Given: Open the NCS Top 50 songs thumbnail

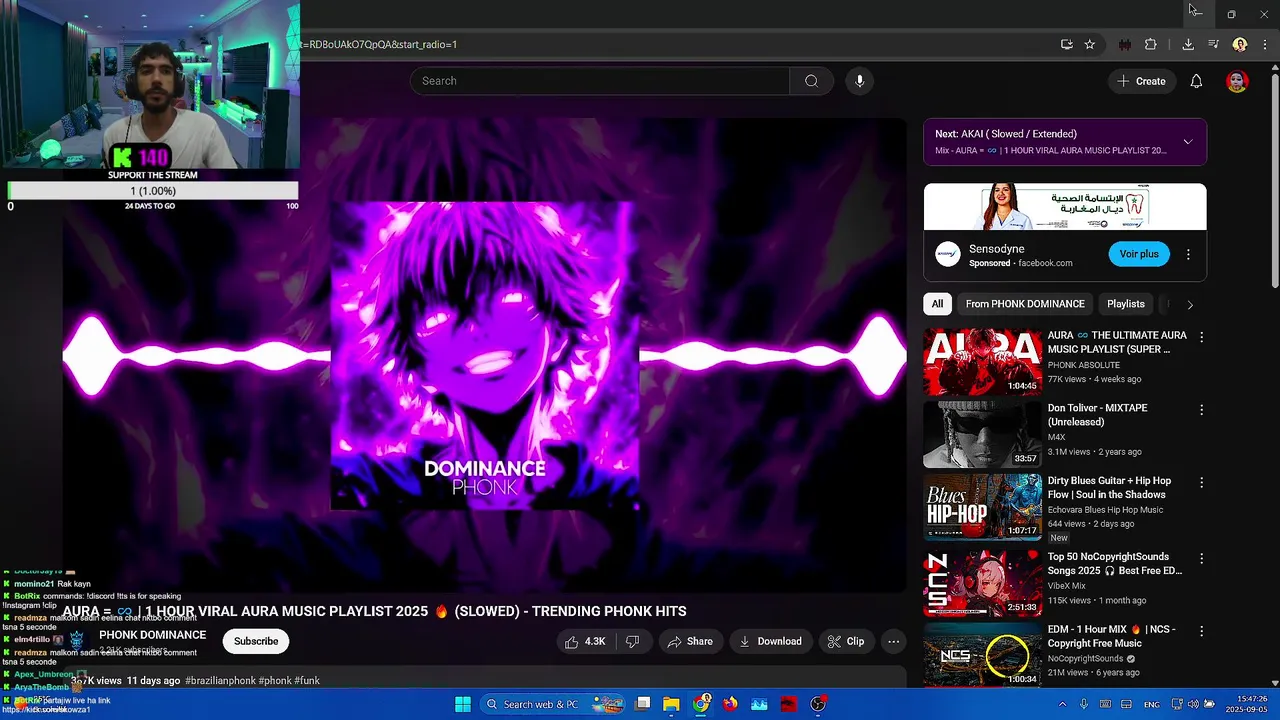Looking at the screenshot, I should [982, 583].
